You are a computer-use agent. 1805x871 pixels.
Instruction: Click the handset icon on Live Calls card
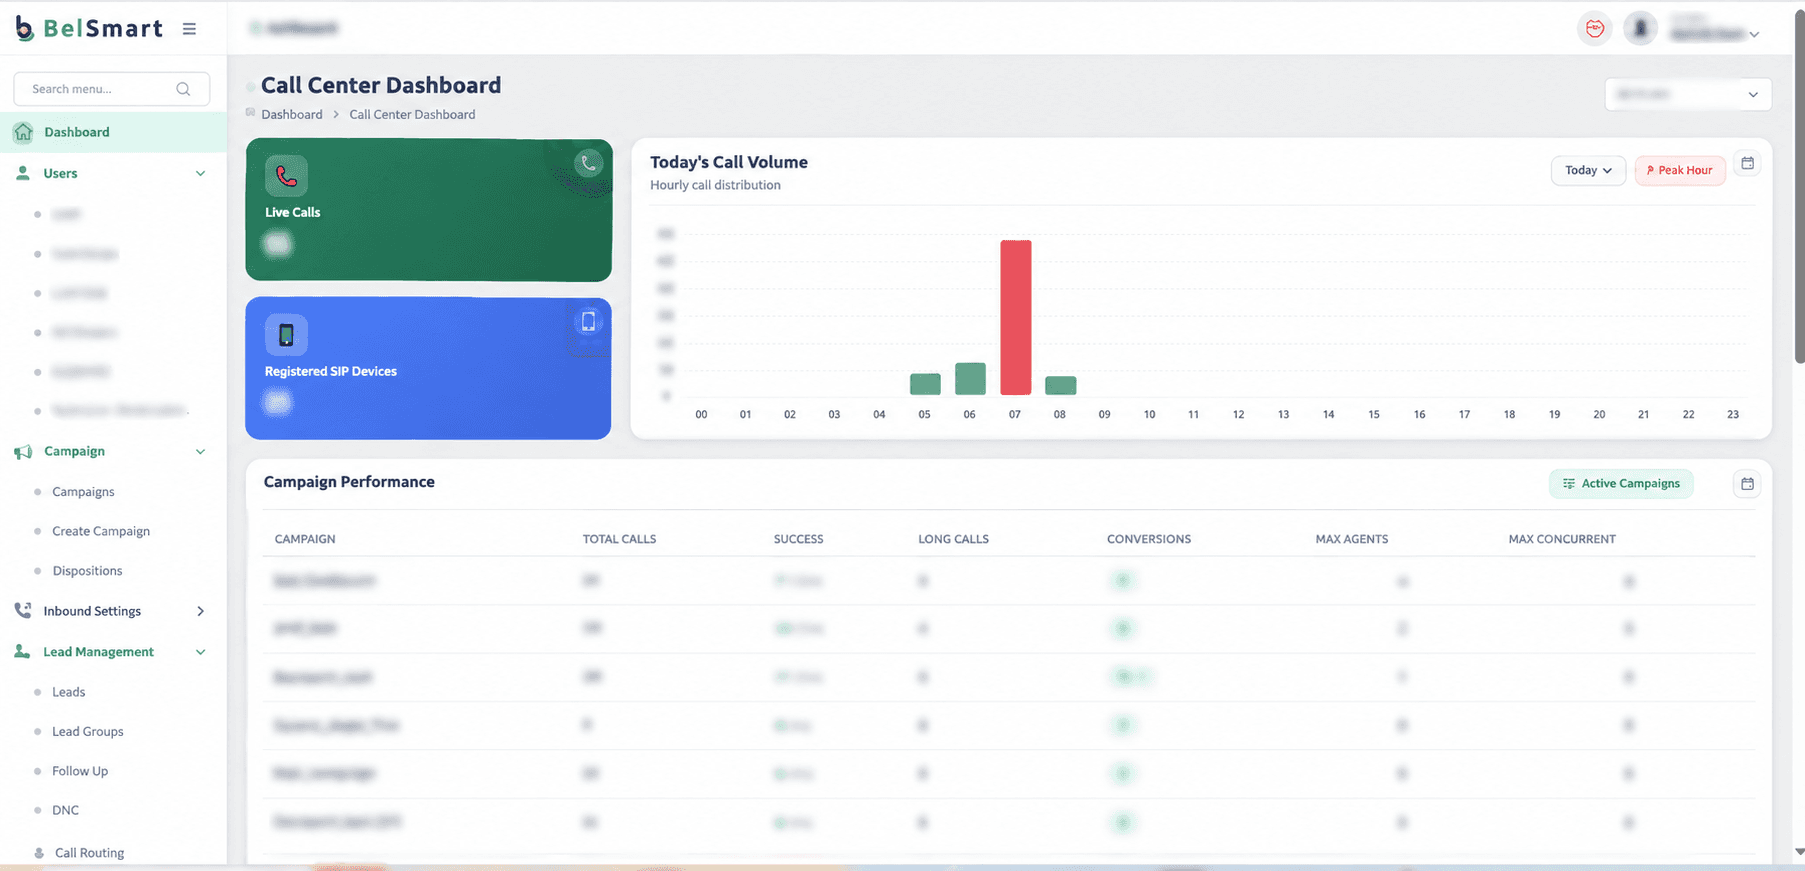(589, 163)
